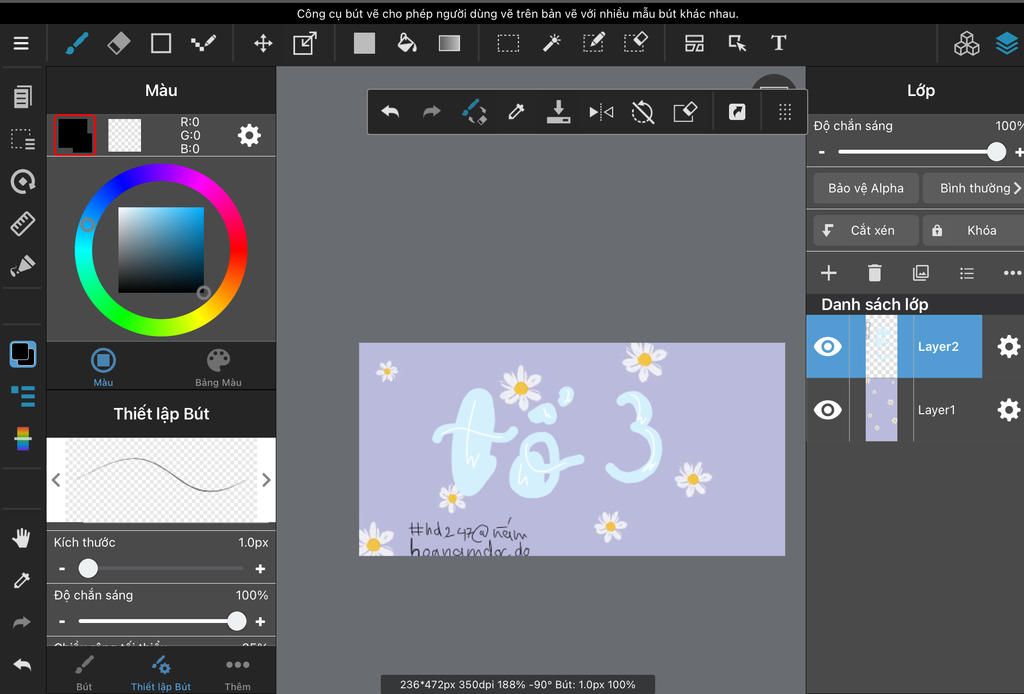Show previous brush preview with left chevron
This screenshot has height=694, width=1024.
56,480
